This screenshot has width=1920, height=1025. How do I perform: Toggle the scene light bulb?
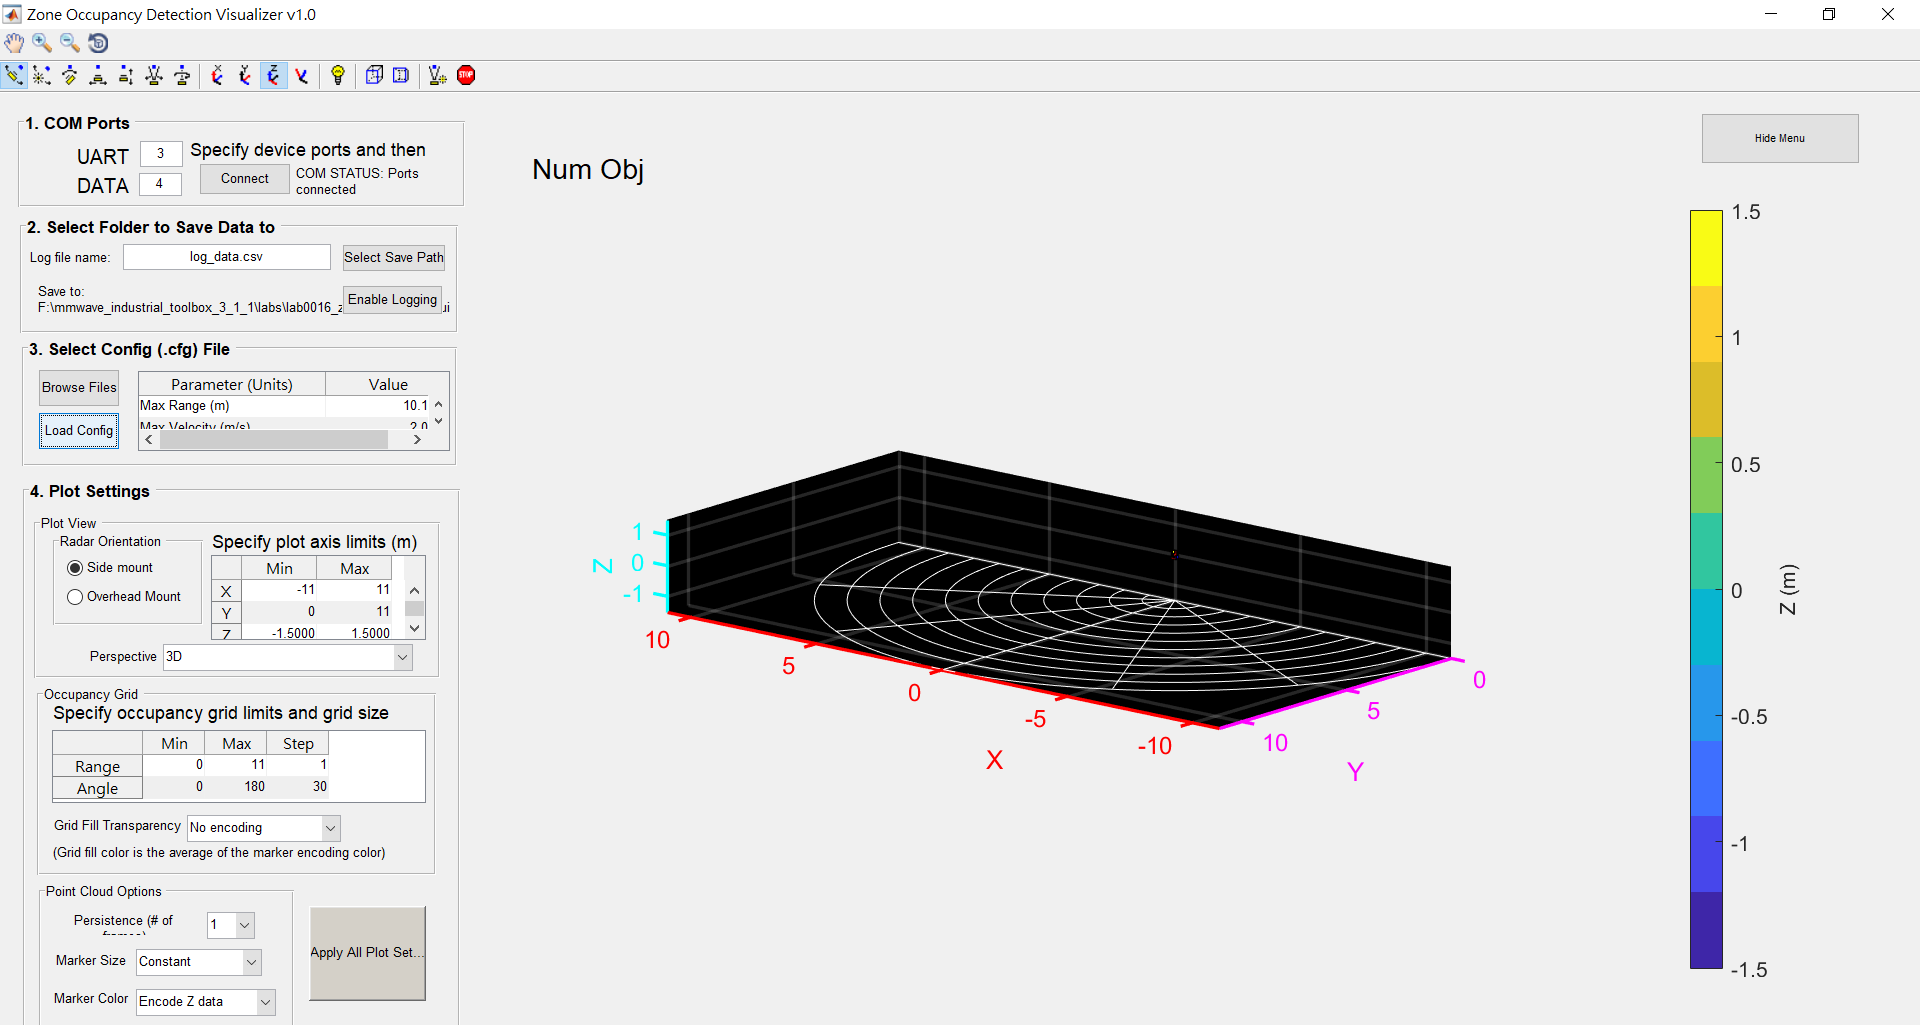point(338,75)
